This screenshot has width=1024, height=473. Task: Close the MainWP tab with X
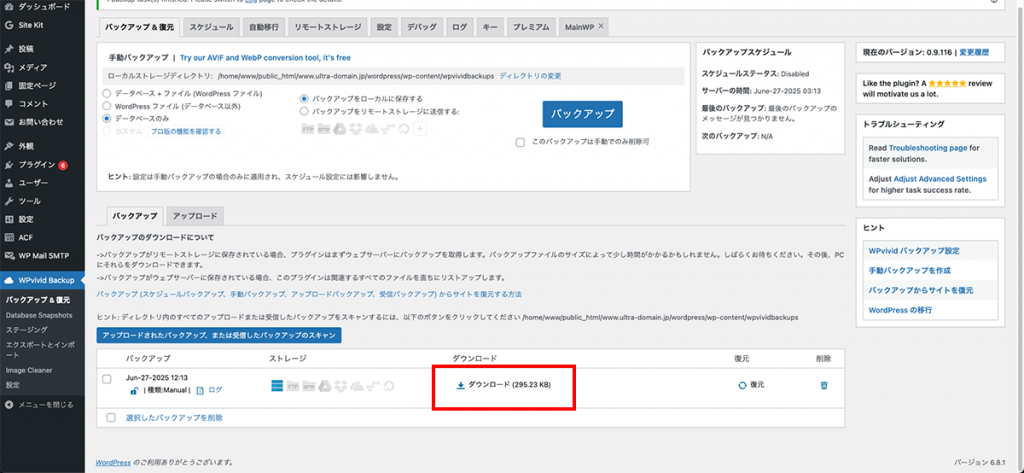(x=601, y=26)
